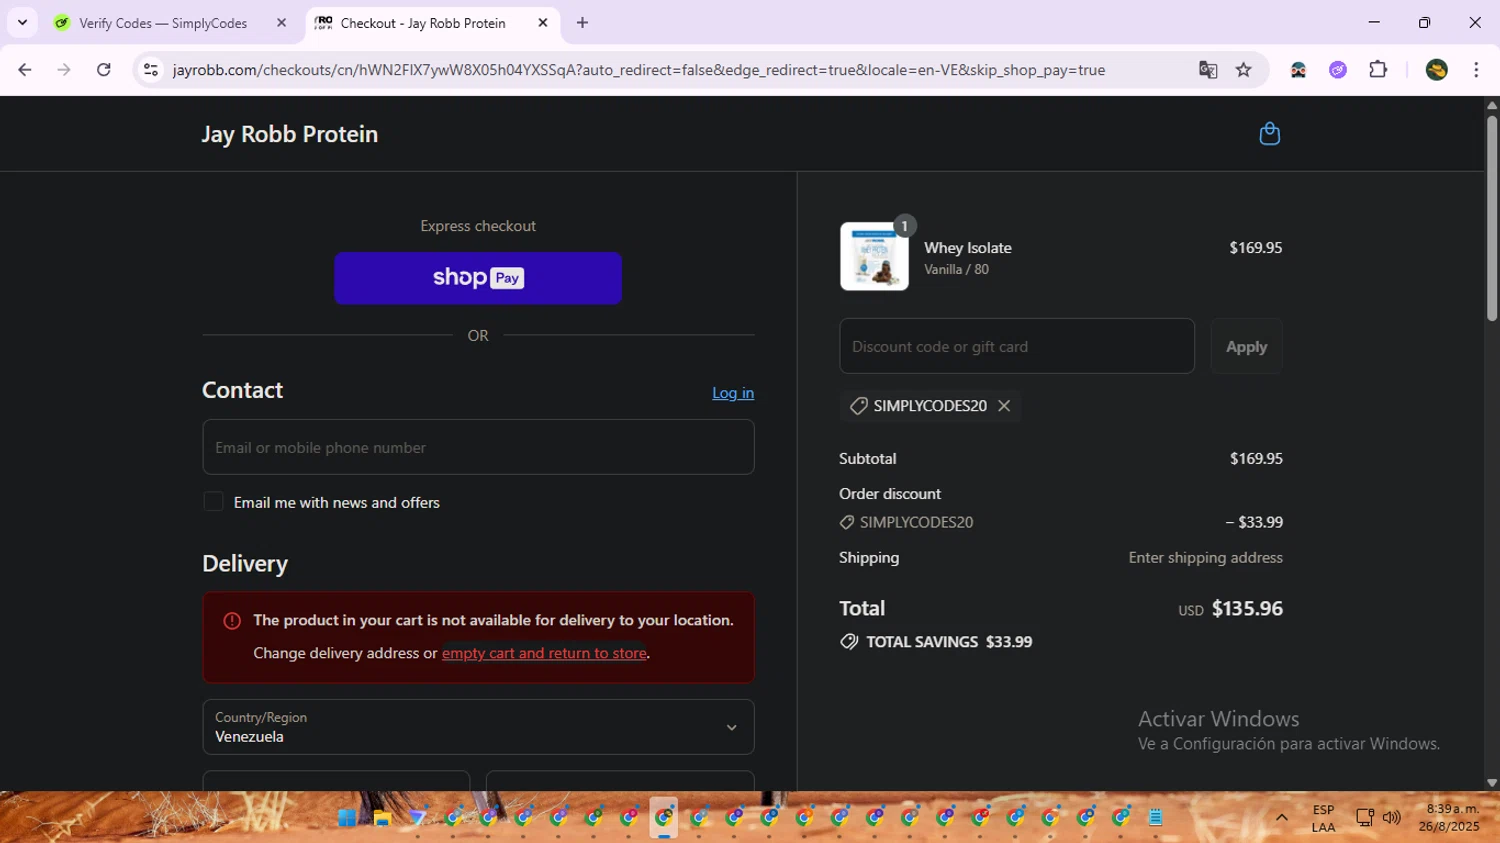The width and height of the screenshot is (1500, 843).
Task: Click the purple round extension icon
Action: (1338, 70)
